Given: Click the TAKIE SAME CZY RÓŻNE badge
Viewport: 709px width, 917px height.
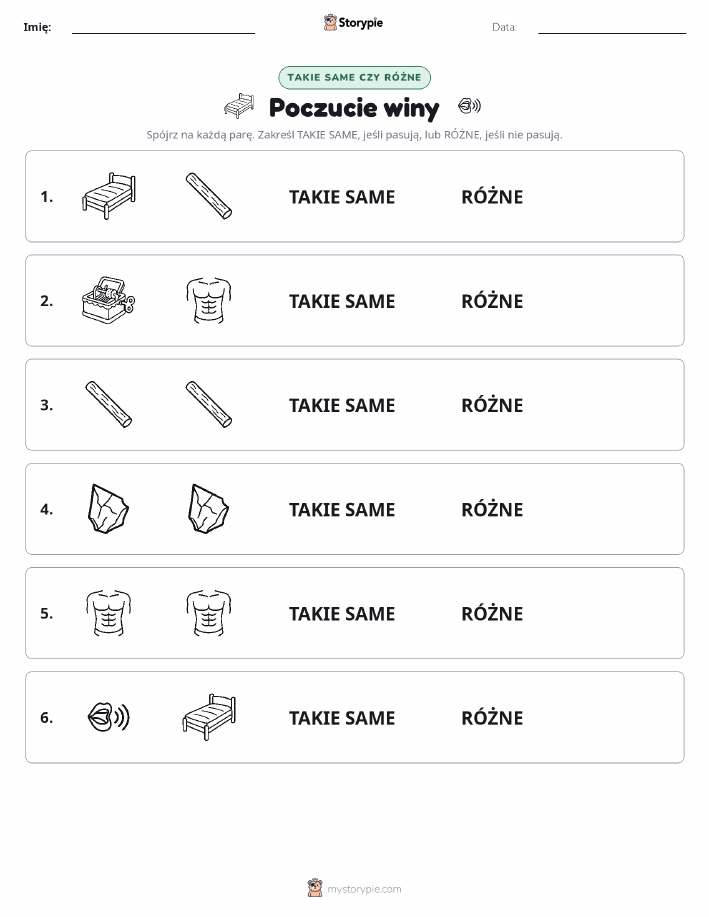Looking at the screenshot, I should [x=354, y=77].
